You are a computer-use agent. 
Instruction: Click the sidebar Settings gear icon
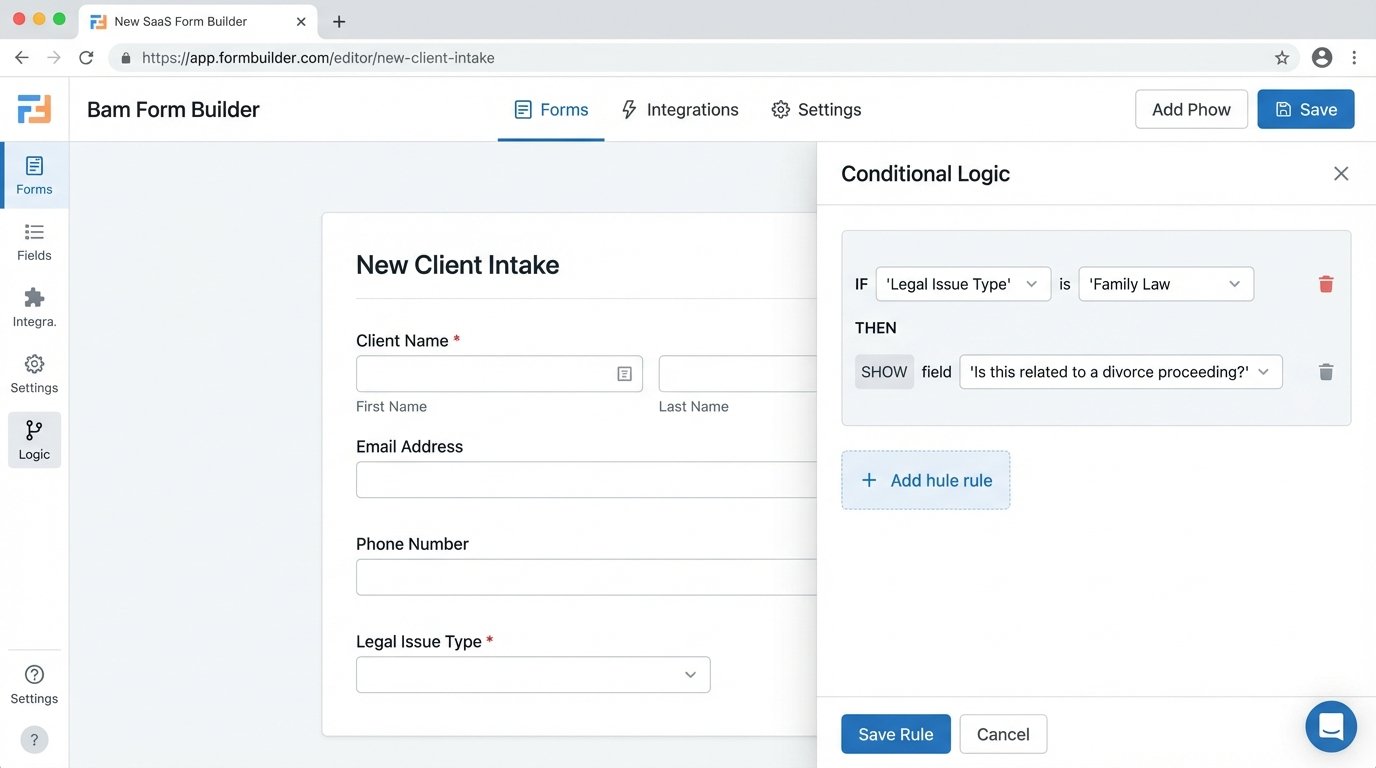pos(34,372)
